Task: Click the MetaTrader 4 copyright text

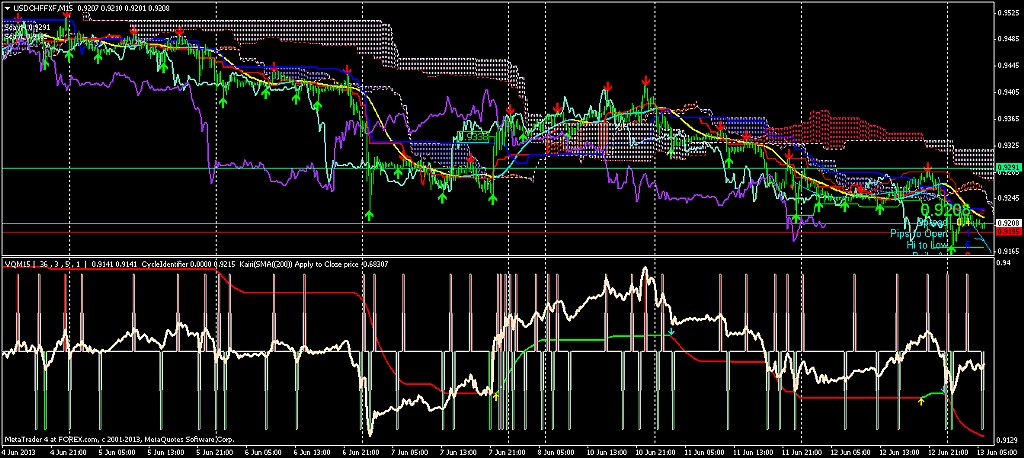Action: pos(120,439)
